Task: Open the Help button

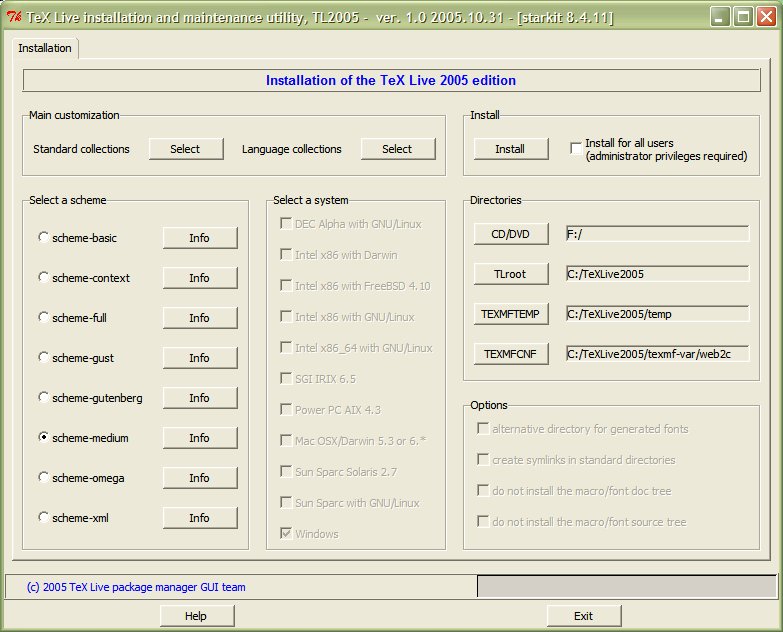Action: tap(196, 616)
